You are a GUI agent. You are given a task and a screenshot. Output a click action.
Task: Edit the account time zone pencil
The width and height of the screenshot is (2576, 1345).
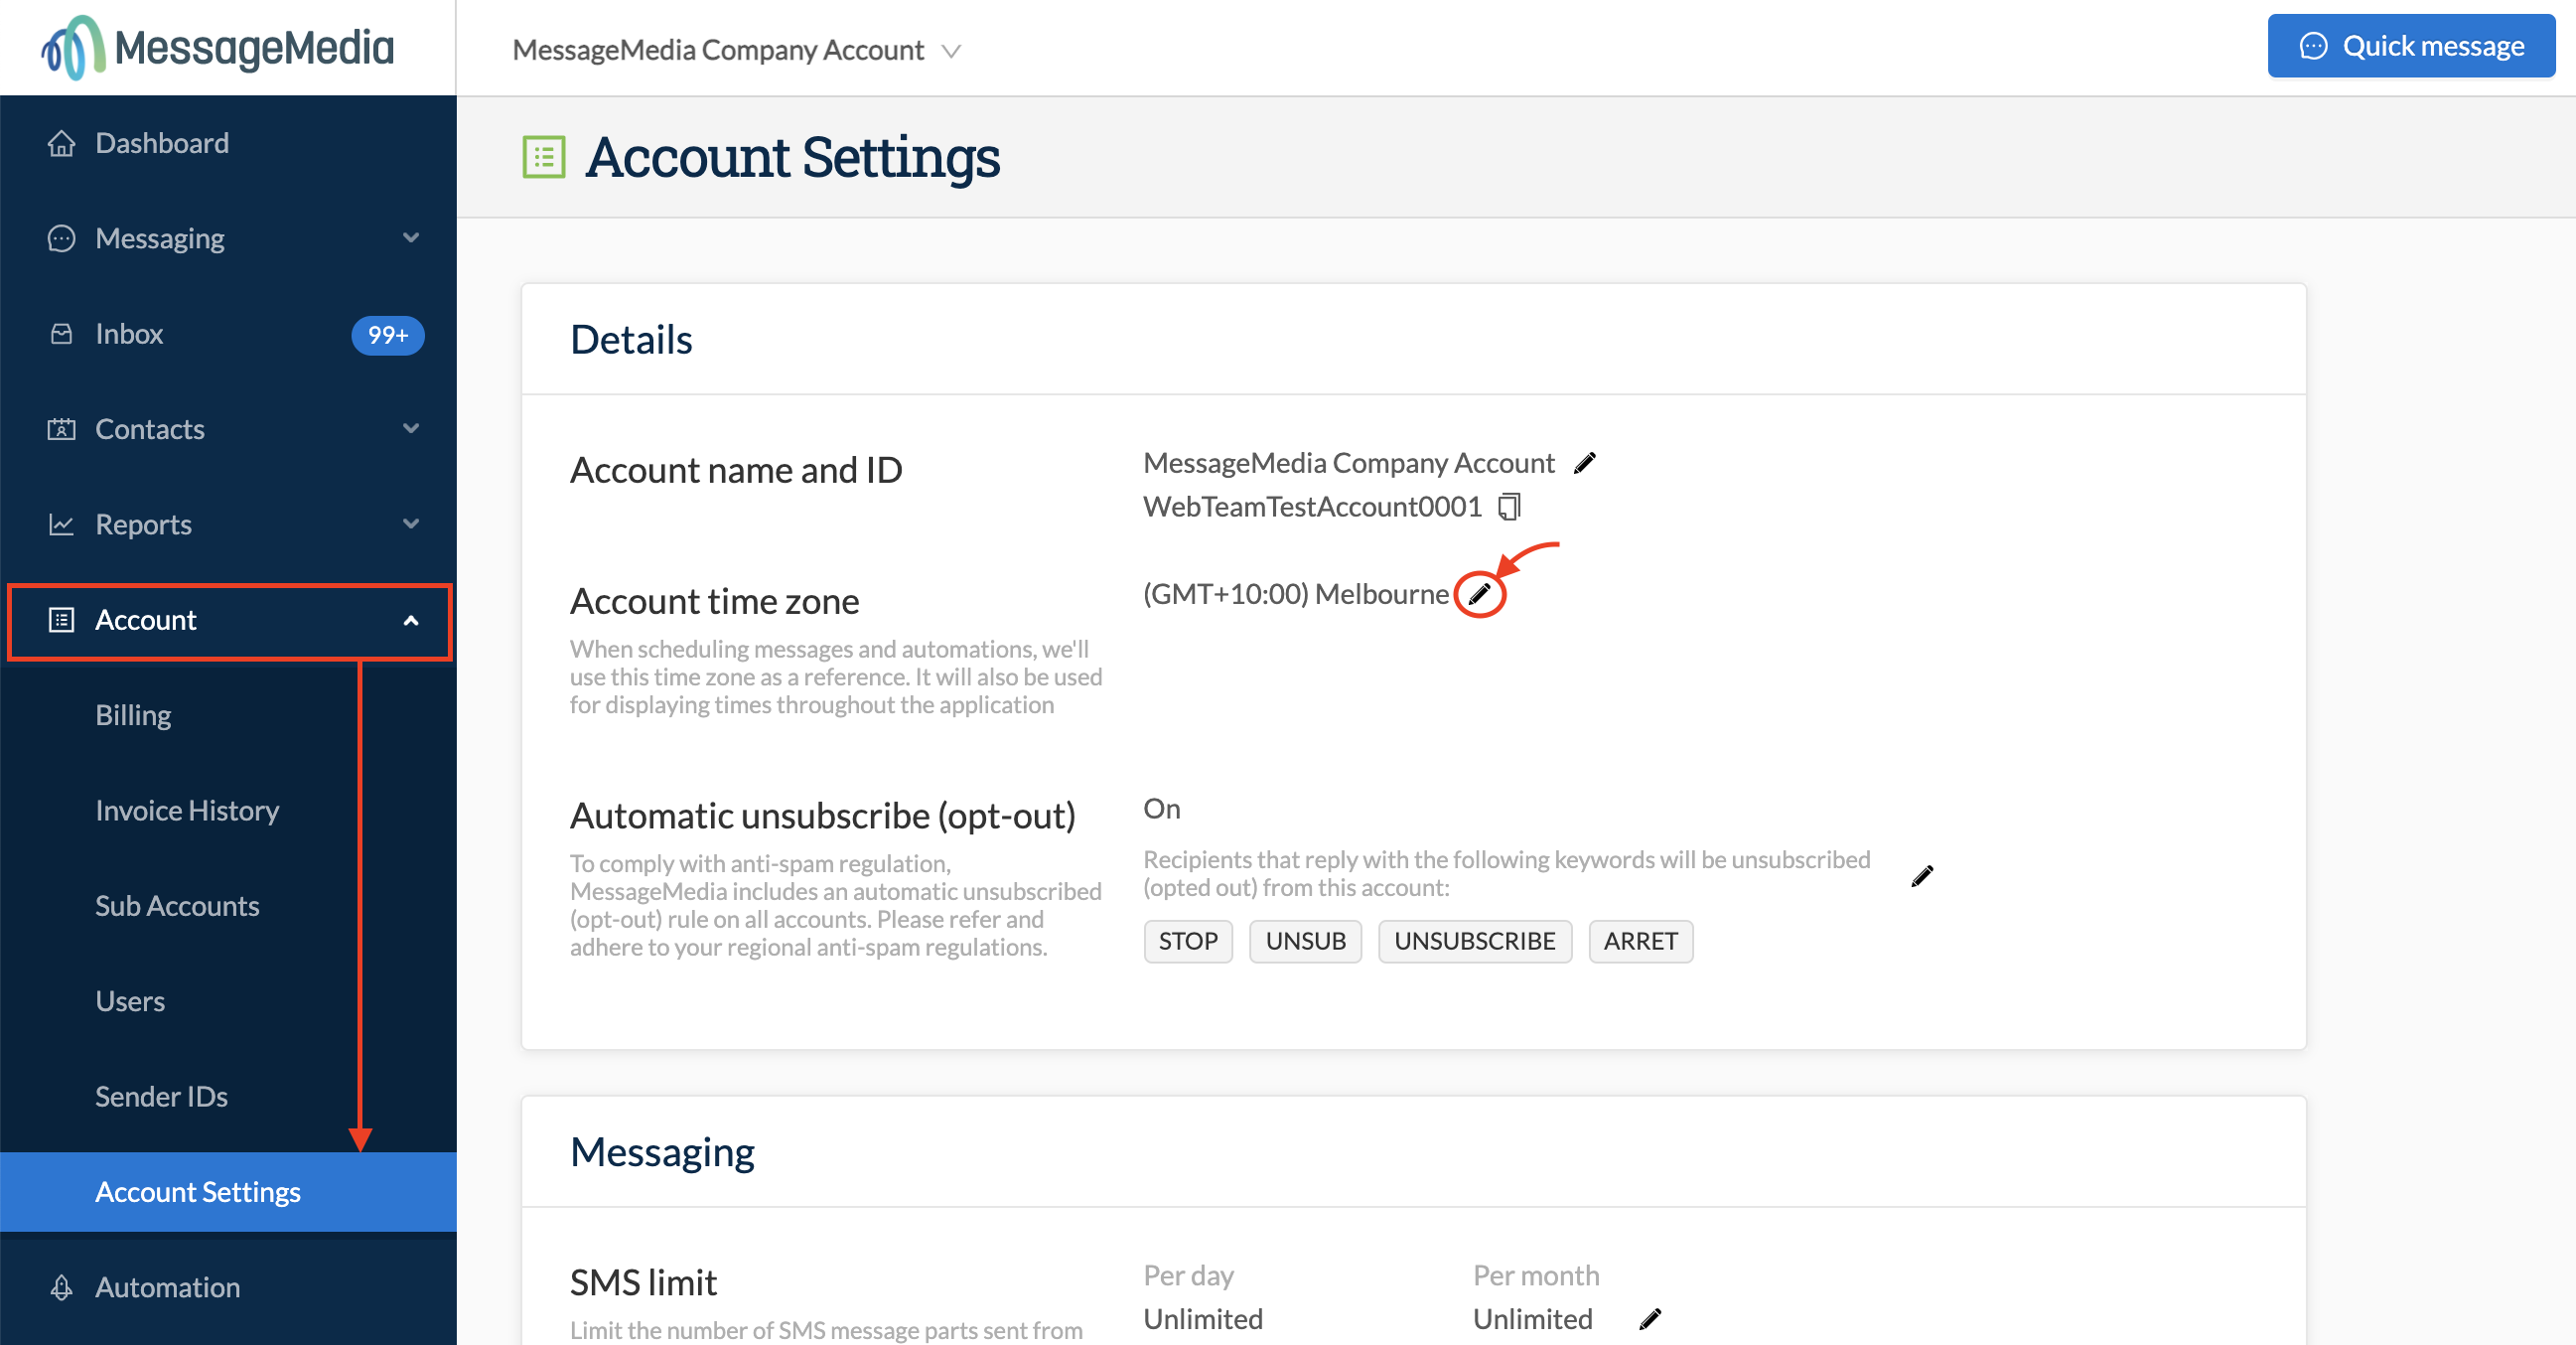click(x=1479, y=594)
